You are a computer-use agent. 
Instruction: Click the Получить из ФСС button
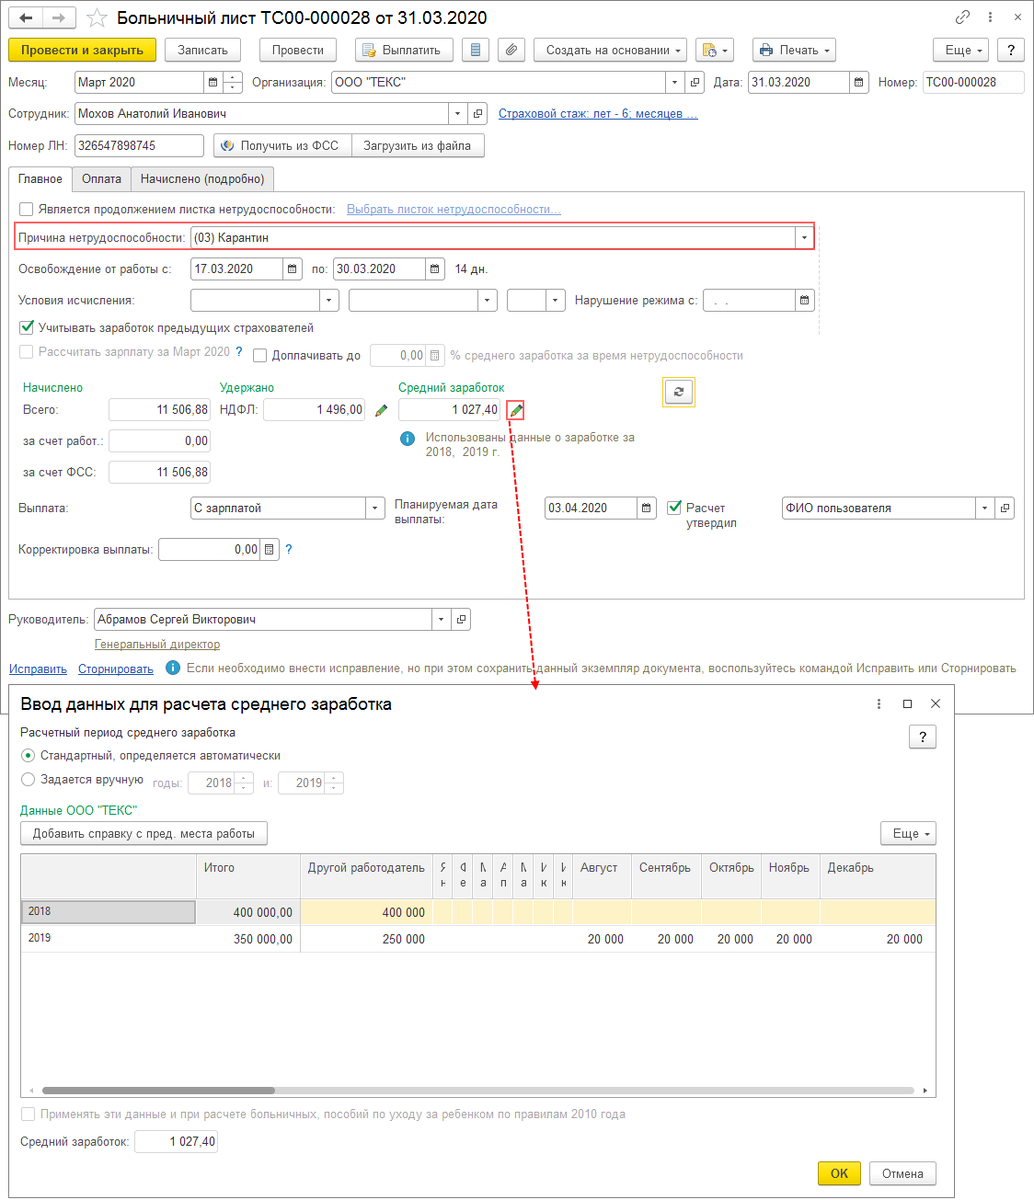pyautogui.click(x=282, y=146)
